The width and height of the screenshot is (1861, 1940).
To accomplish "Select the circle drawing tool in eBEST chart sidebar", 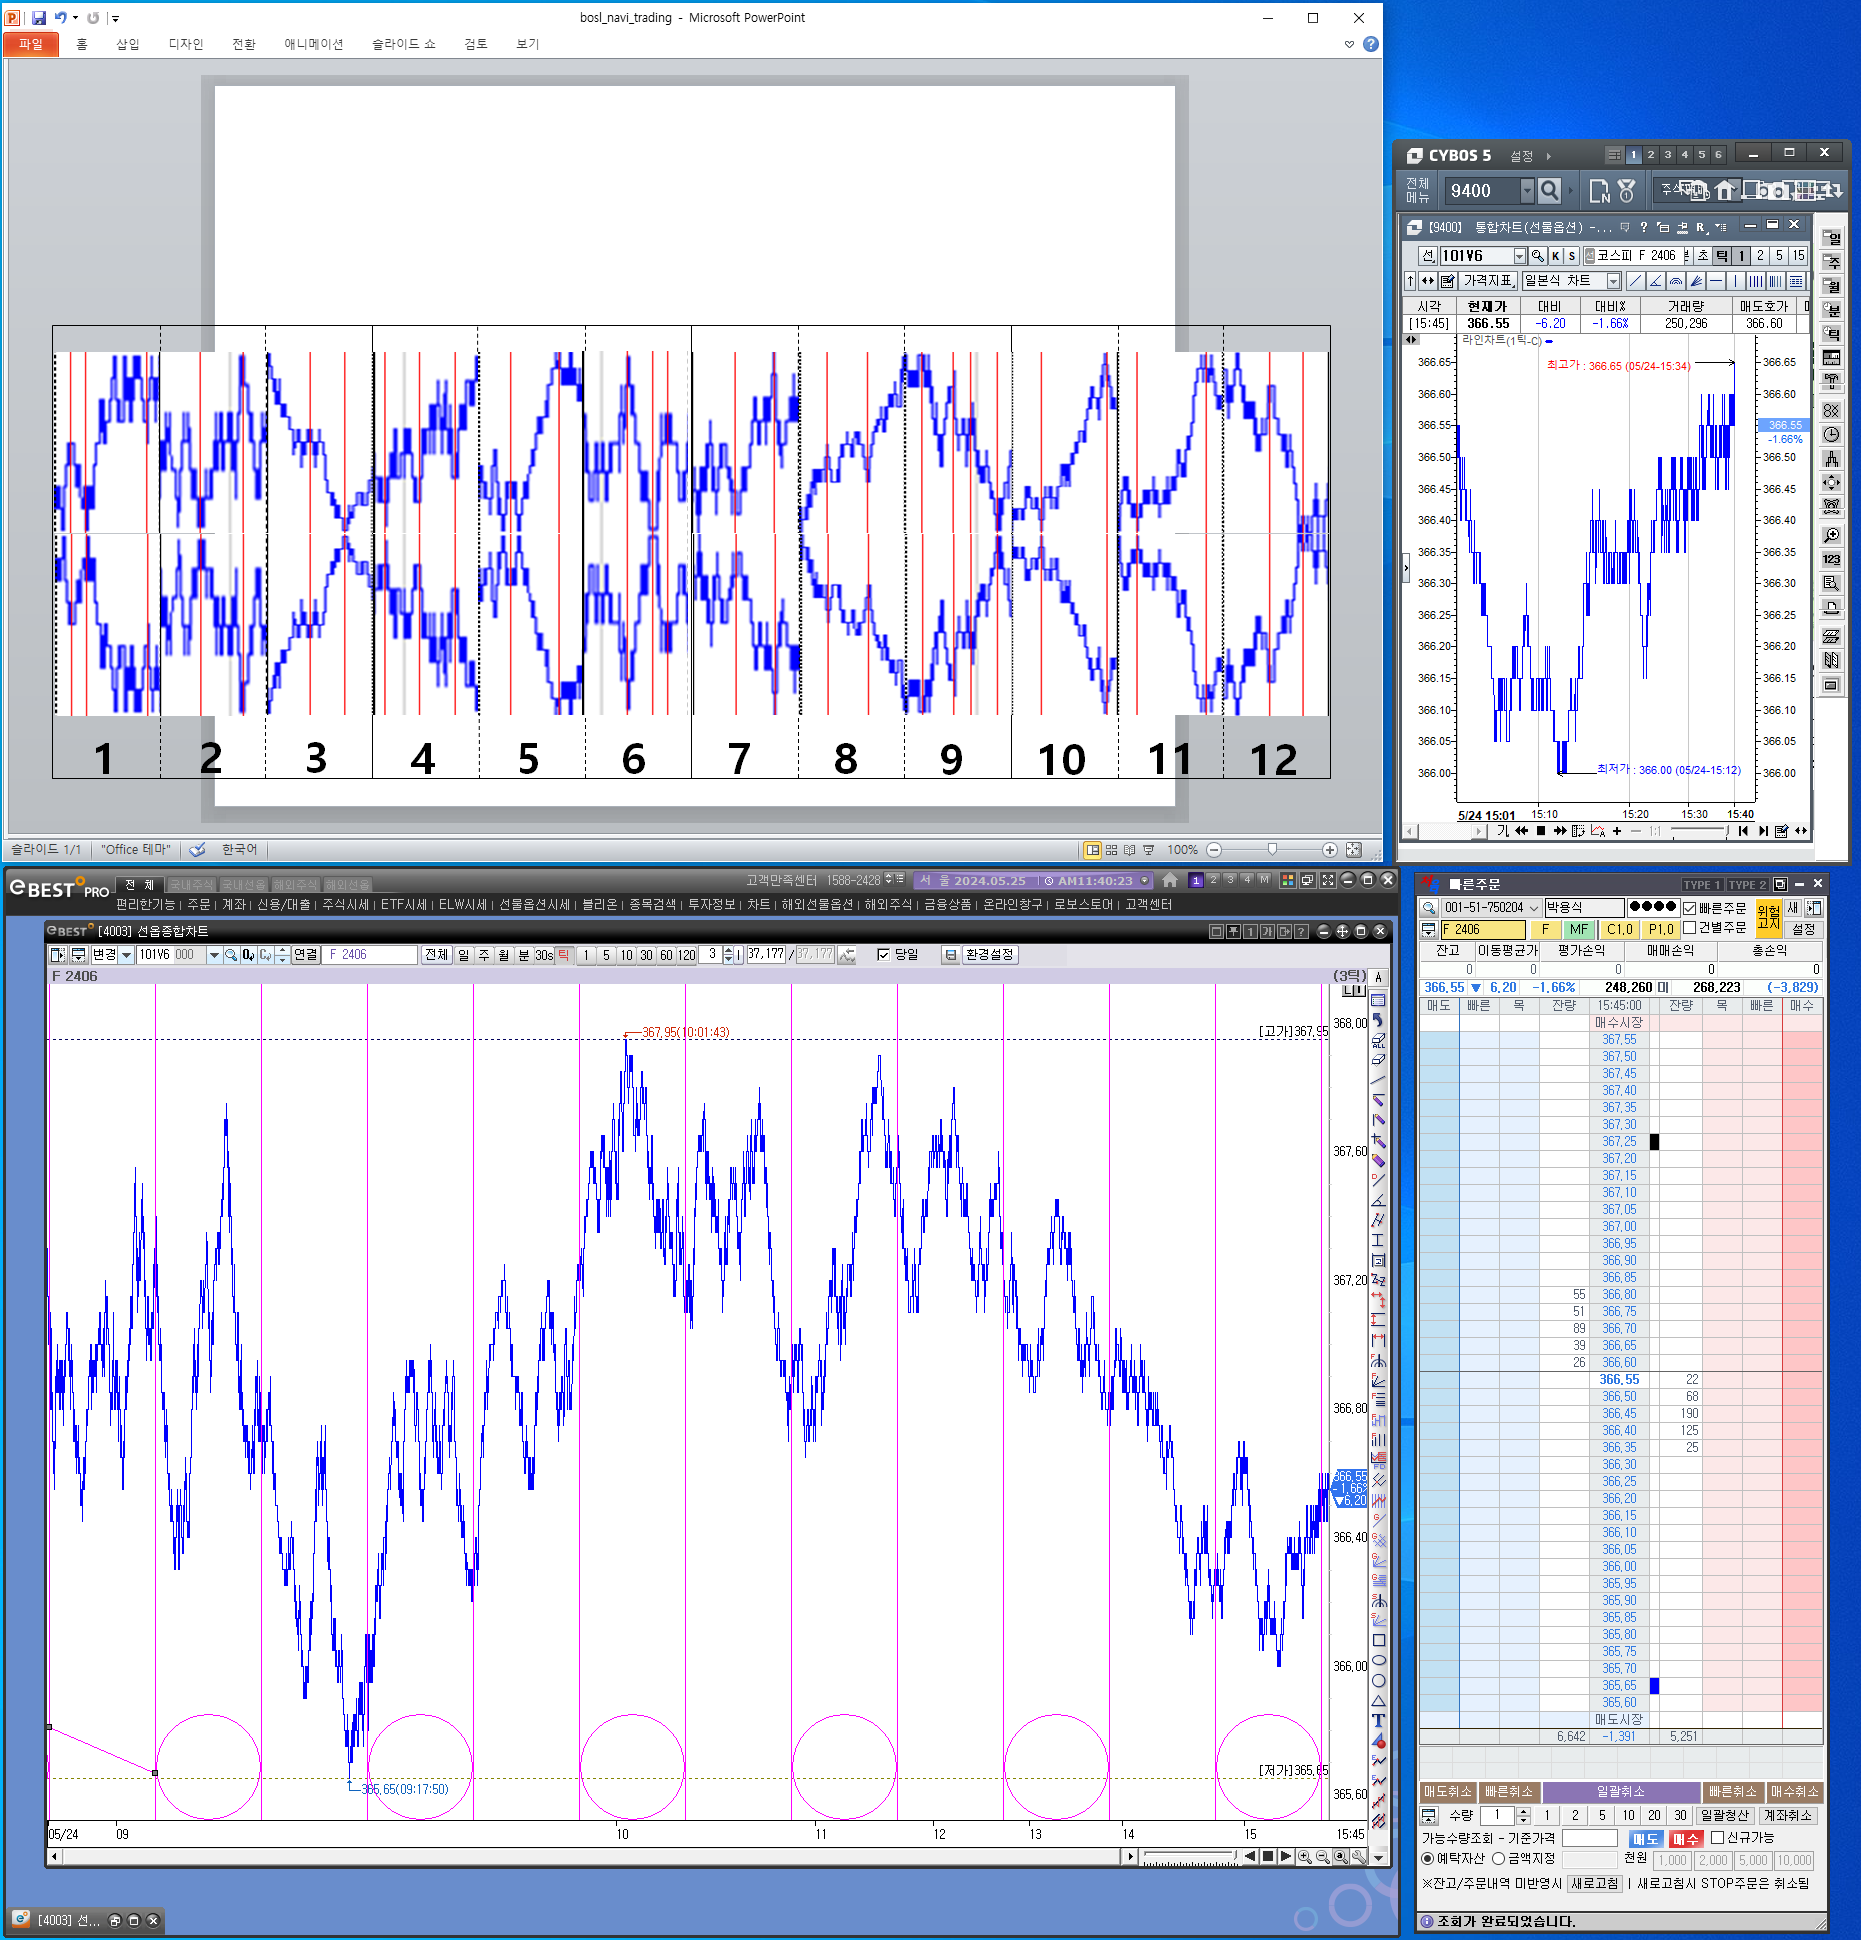I will pos(1378,1681).
